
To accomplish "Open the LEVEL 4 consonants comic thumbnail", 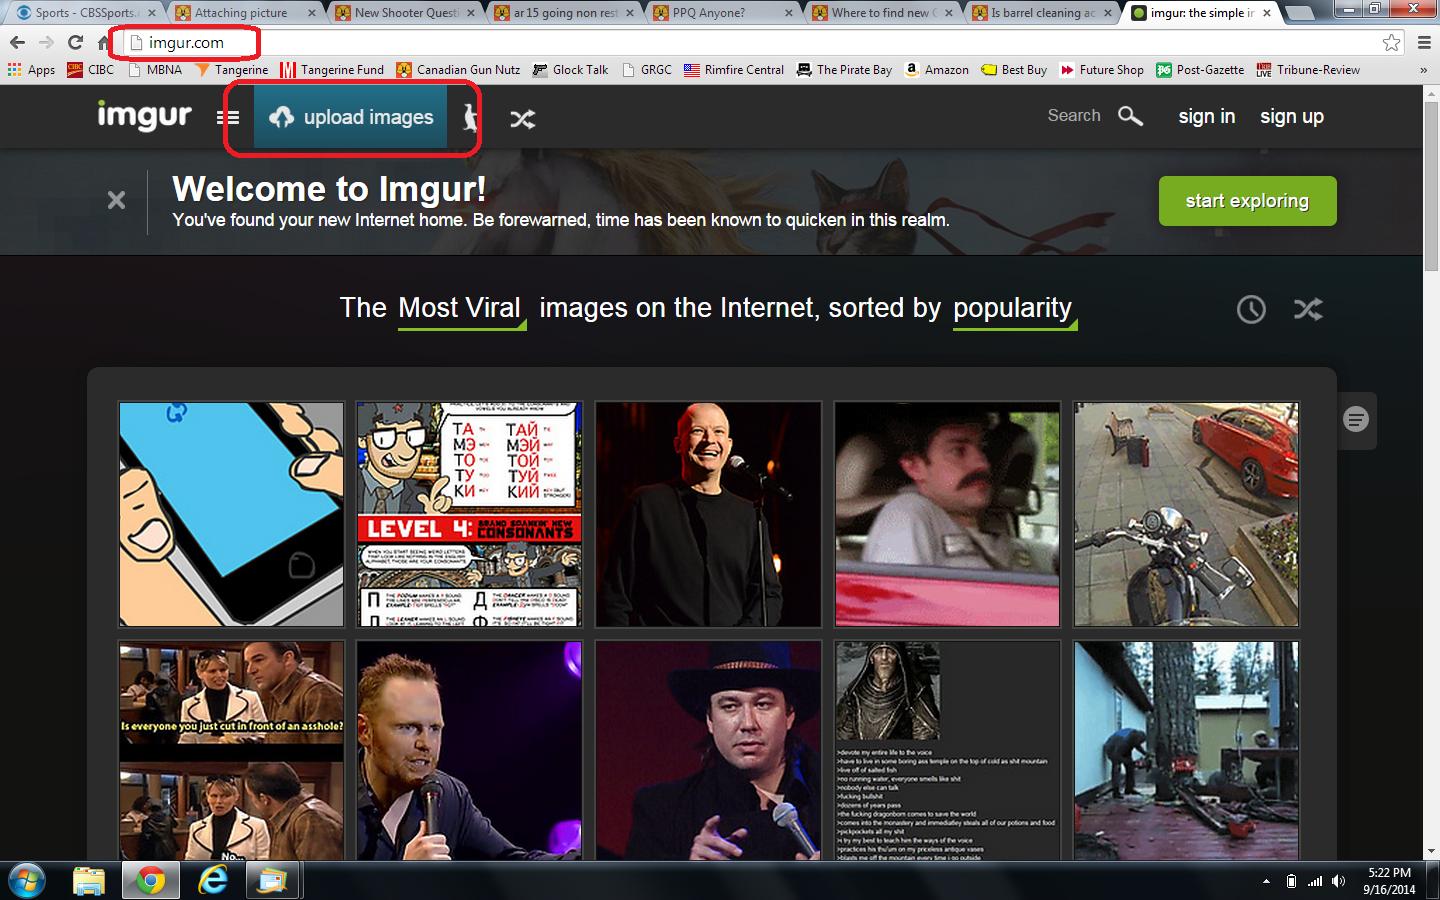I will [469, 514].
